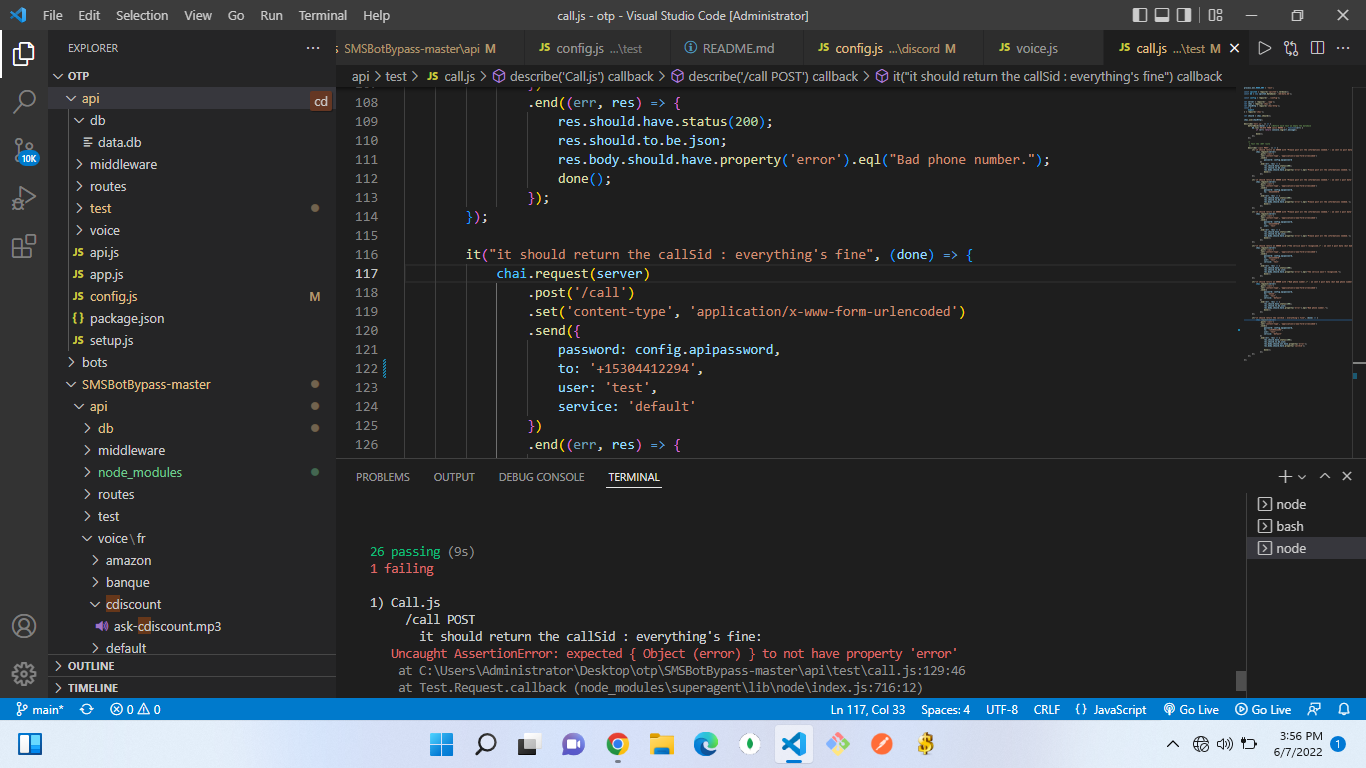This screenshot has height=768, width=1366.
Task: Change encoding UTF-8 in status bar
Action: pos(1002,709)
